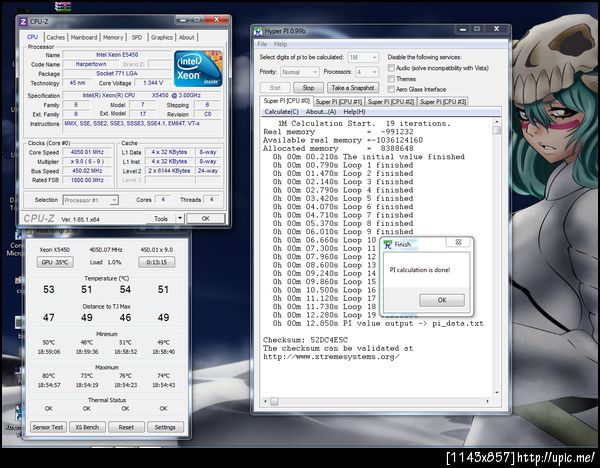Image resolution: width=600 pixels, height=468 pixels.
Task: Click the 'PI calculation is done!' message
Action: point(420,270)
